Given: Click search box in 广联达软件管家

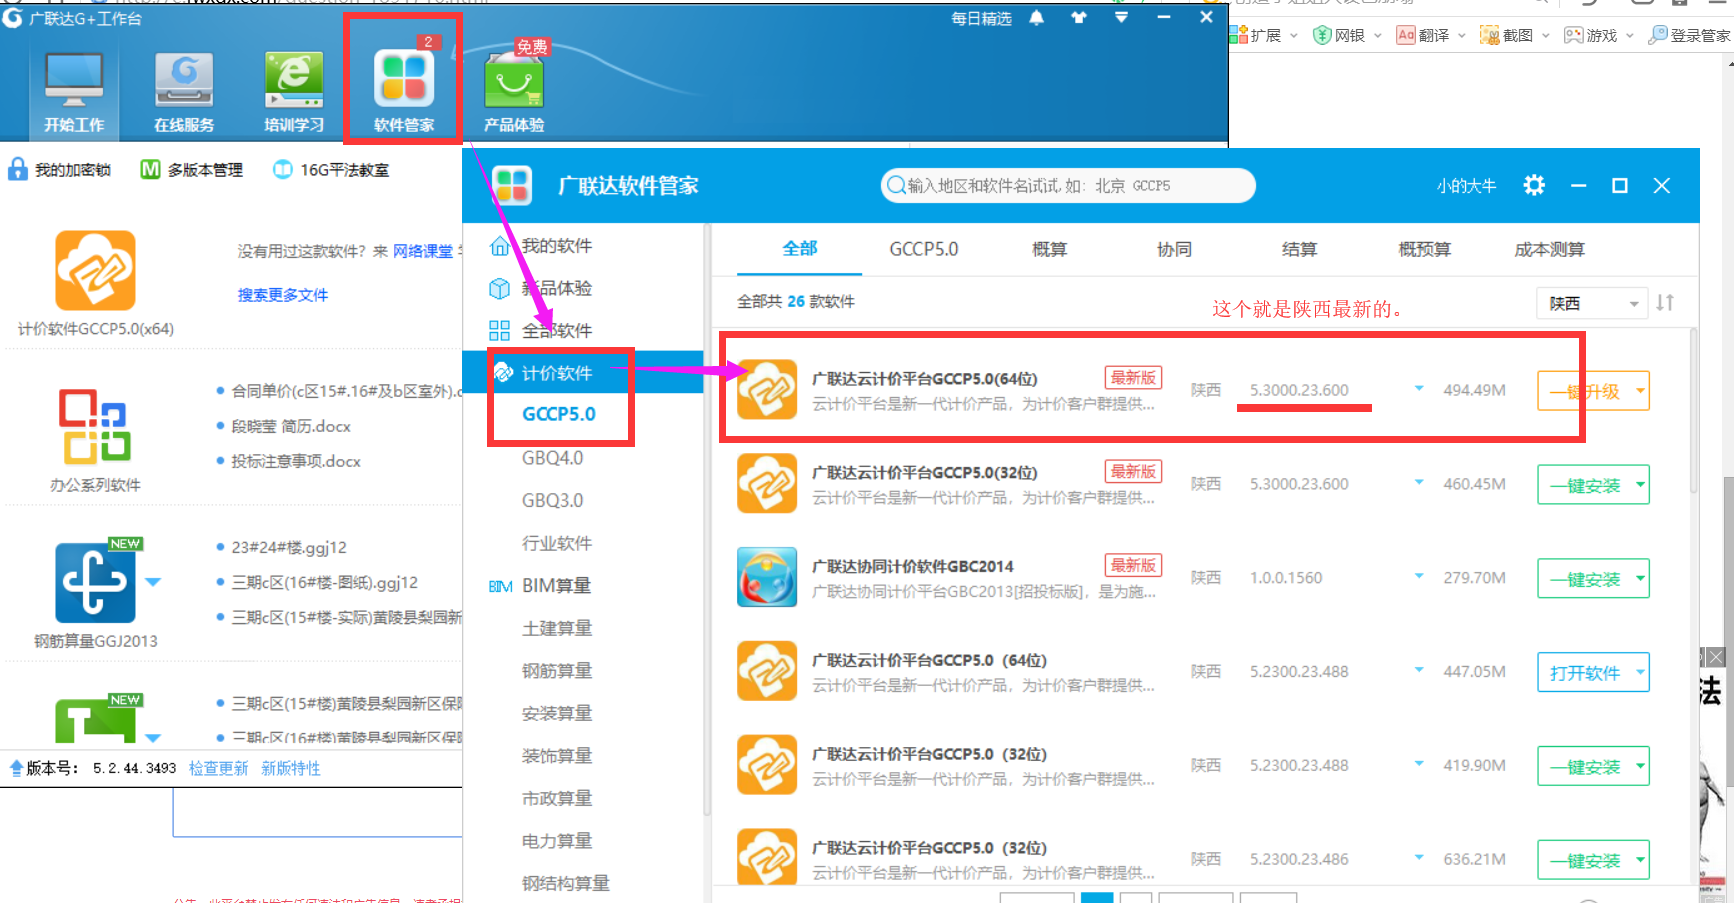Looking at the screenshot, I should (x=1068, y=185).
